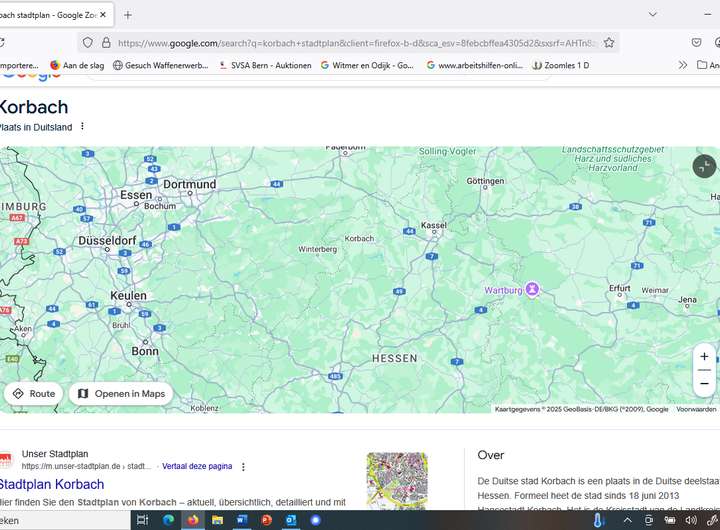Zoom in on the map

click(704, 356)
